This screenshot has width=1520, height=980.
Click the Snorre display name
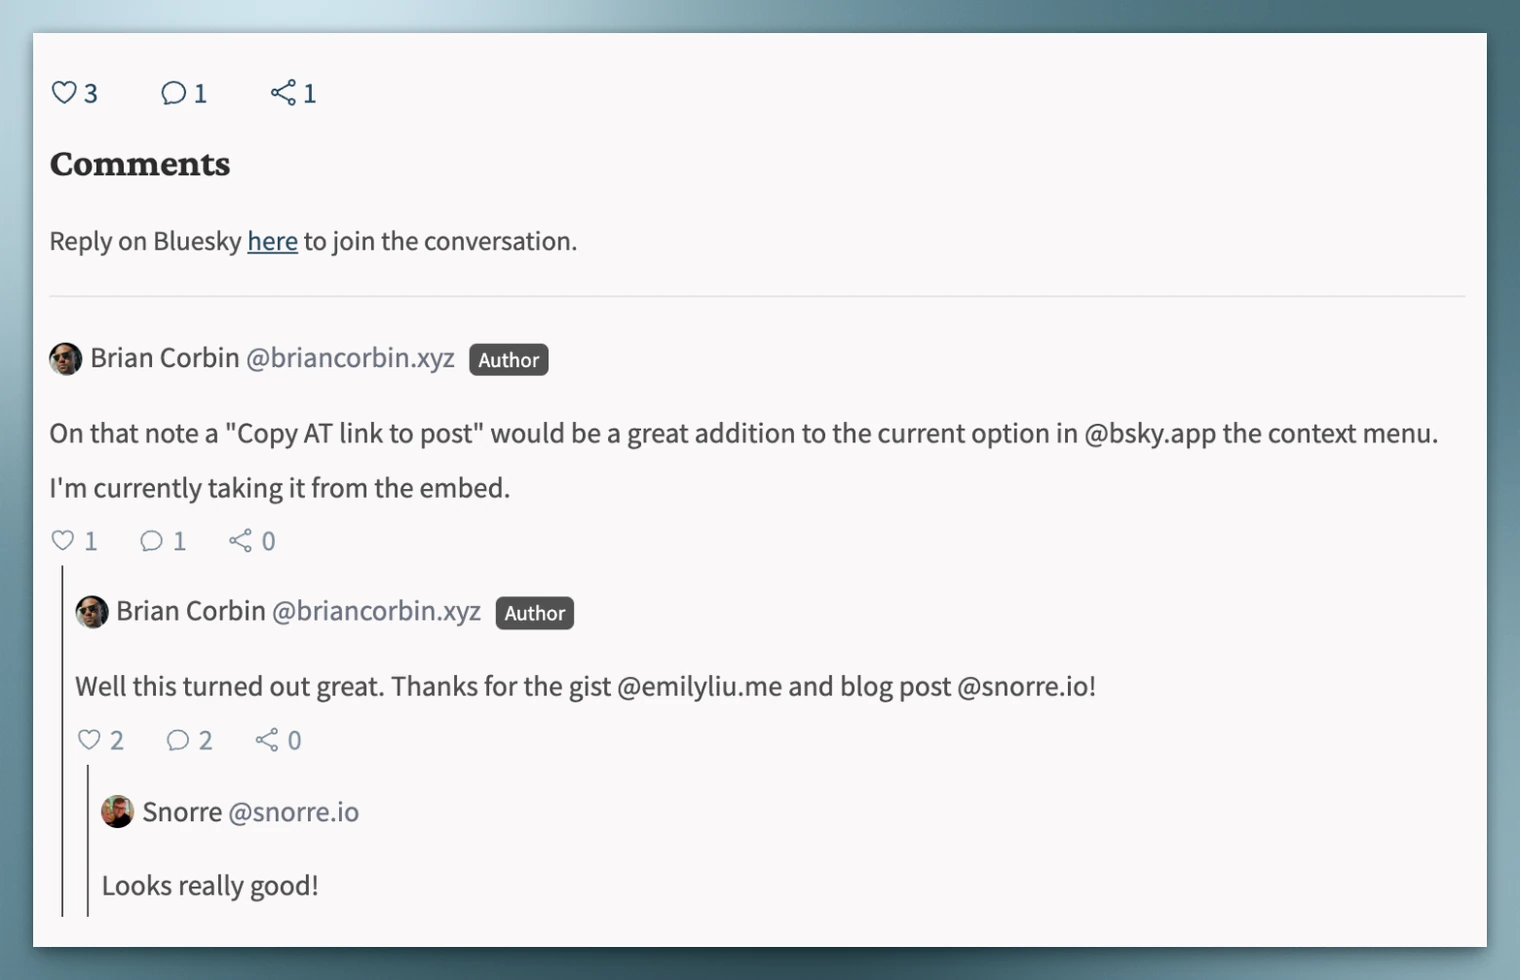tap(182, 812)
